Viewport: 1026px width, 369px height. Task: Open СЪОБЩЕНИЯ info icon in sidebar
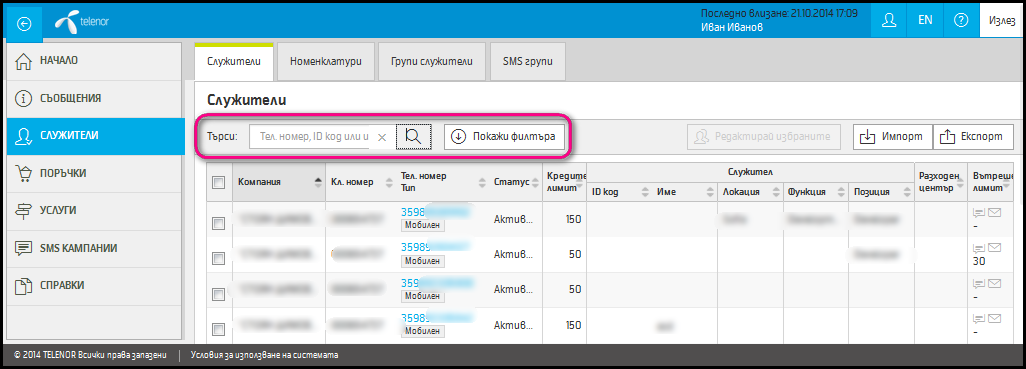(23, 99)
